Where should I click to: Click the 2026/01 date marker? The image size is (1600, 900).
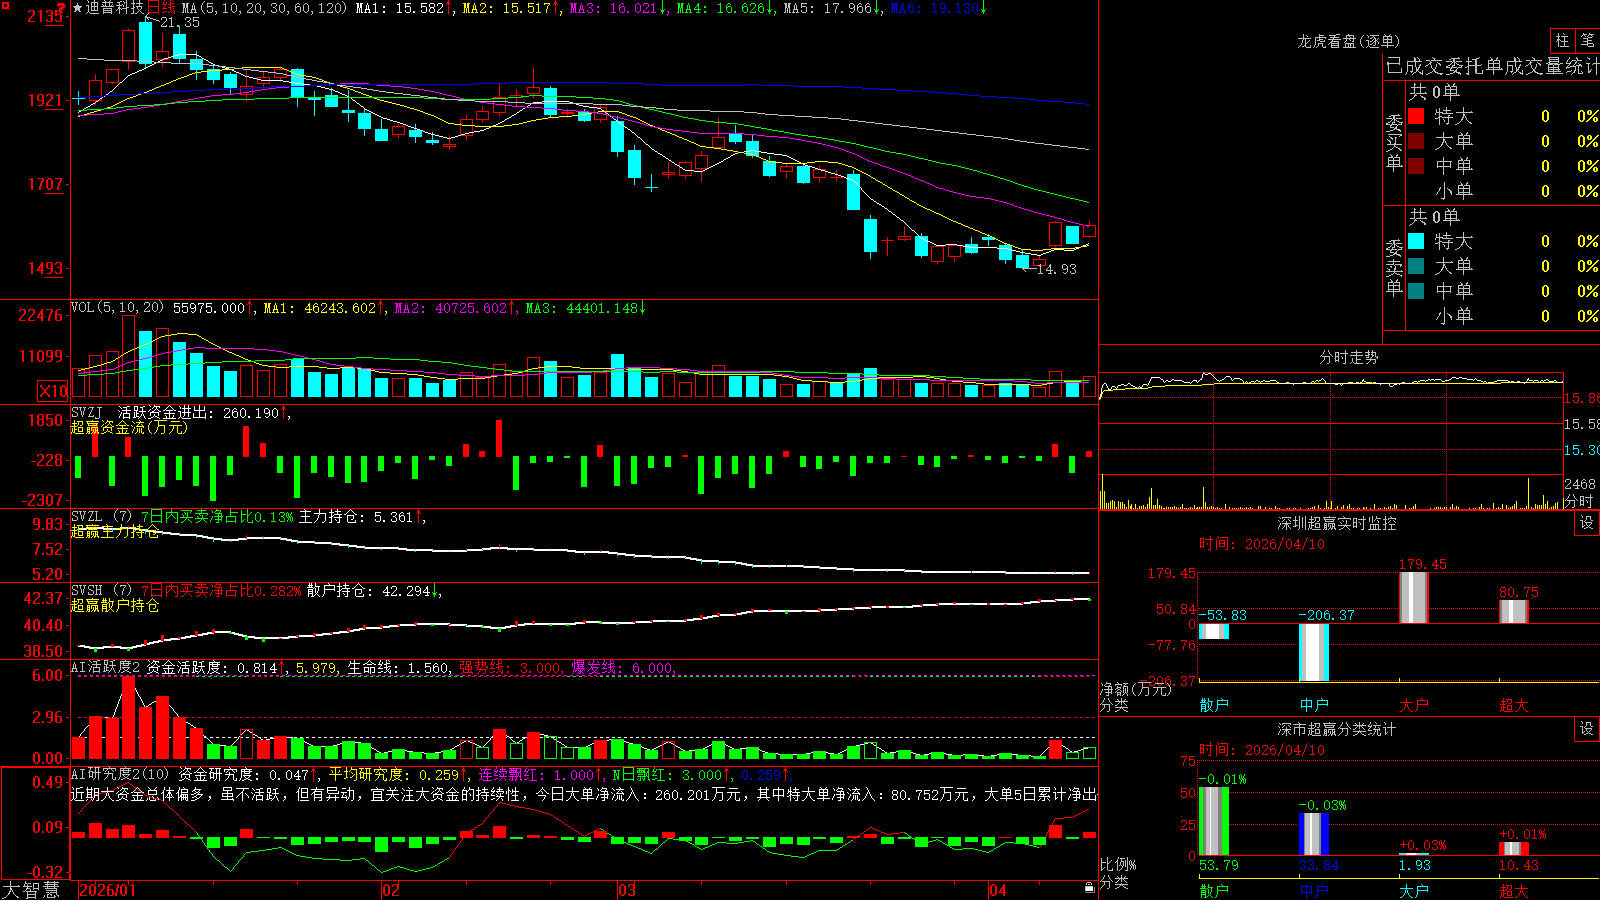[107, 890]
